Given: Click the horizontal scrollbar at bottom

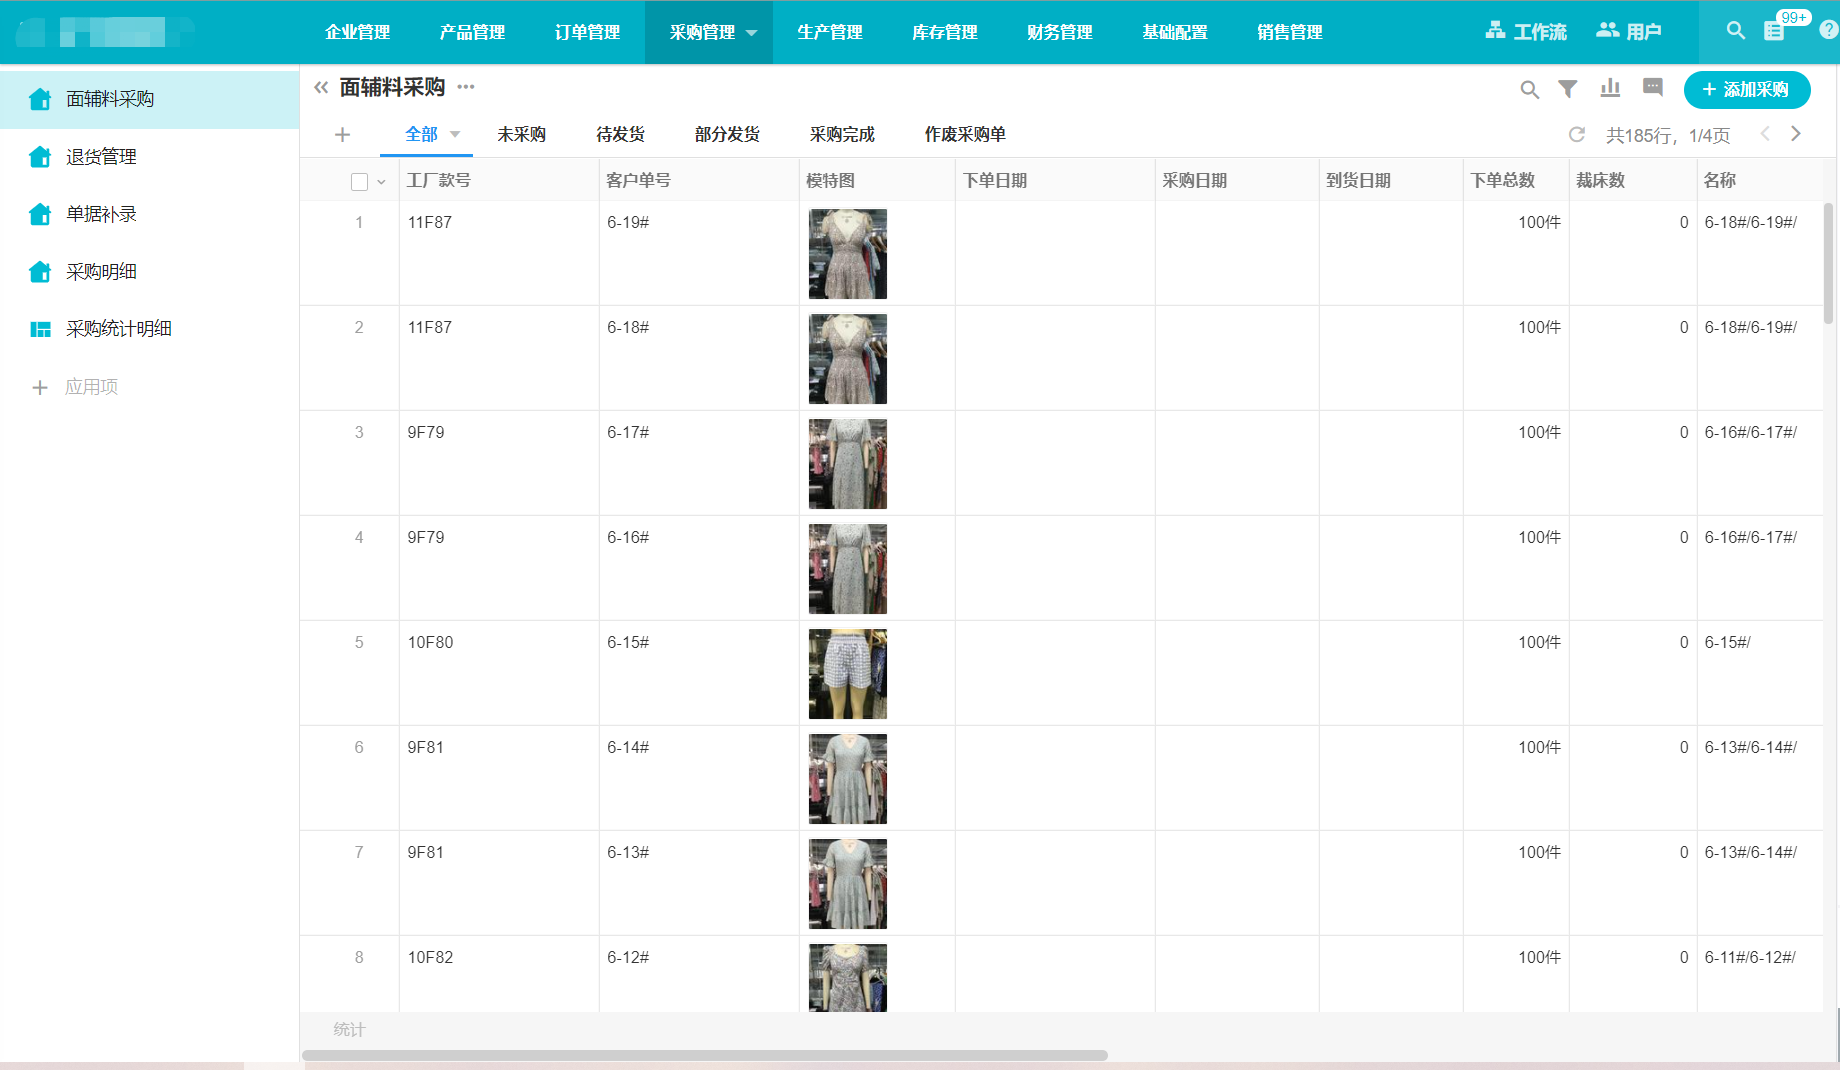Looking at the screenshot, I should tap(704, 1055).
